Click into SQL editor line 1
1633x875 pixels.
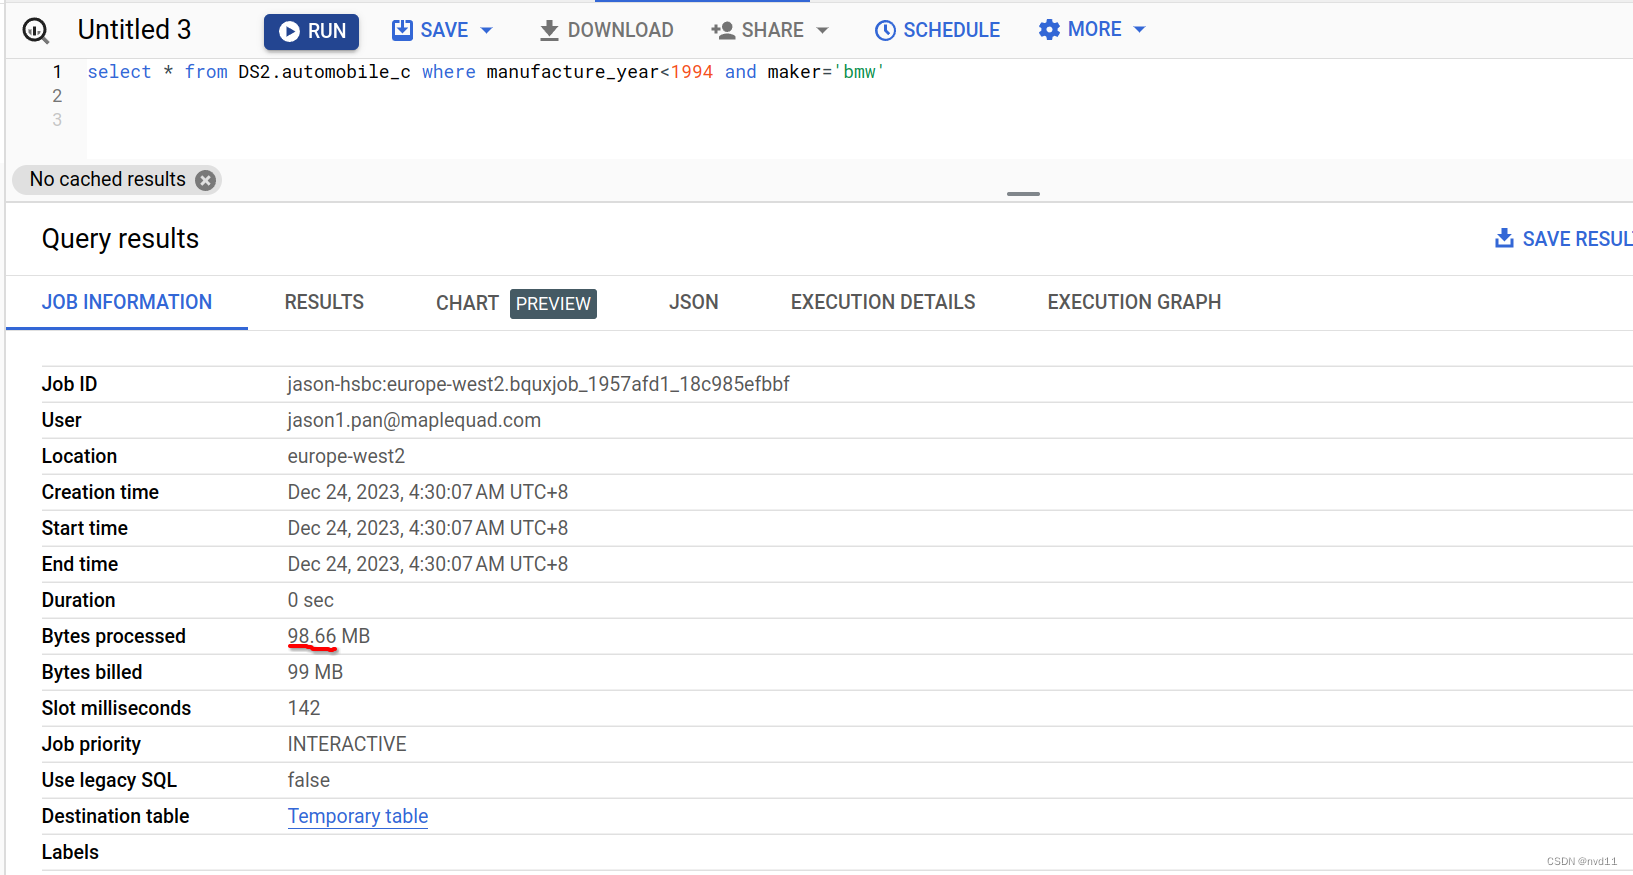point(486,72)
